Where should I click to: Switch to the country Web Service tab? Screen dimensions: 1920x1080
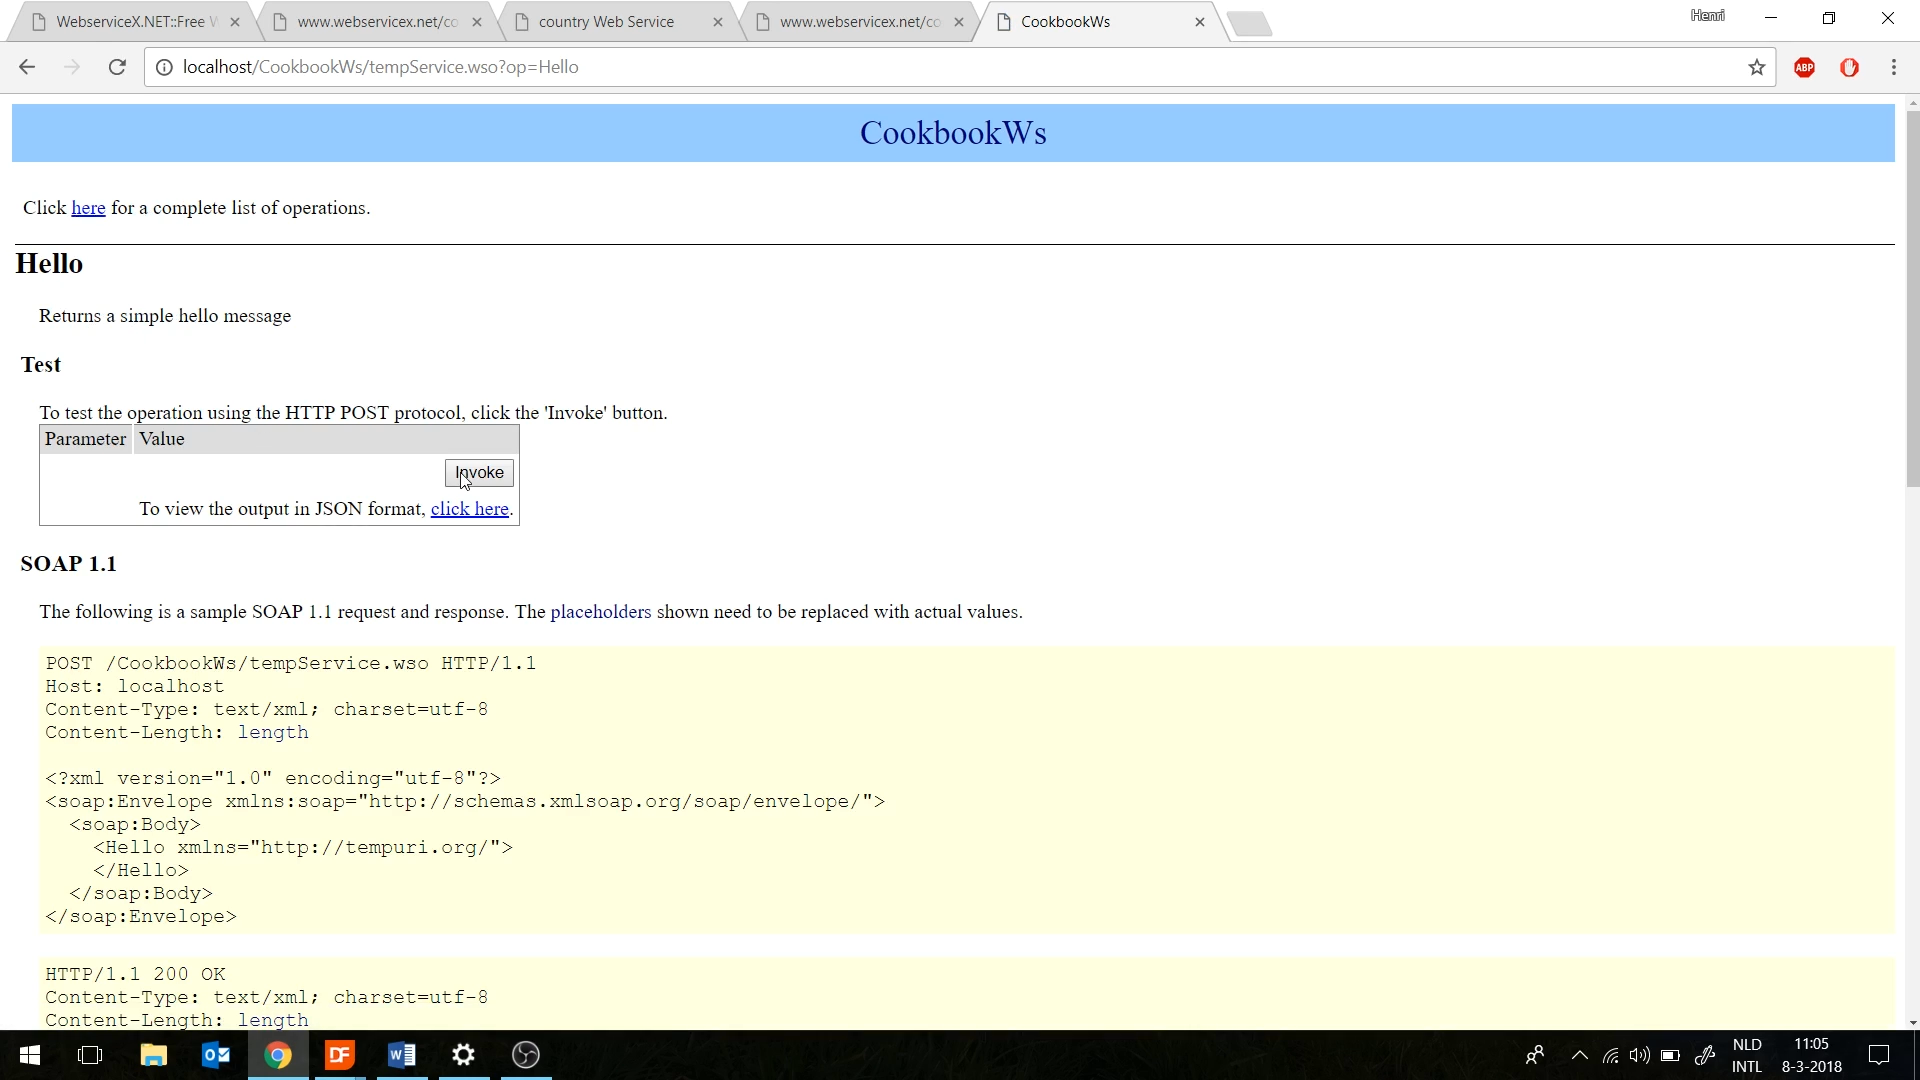point(606,22)
